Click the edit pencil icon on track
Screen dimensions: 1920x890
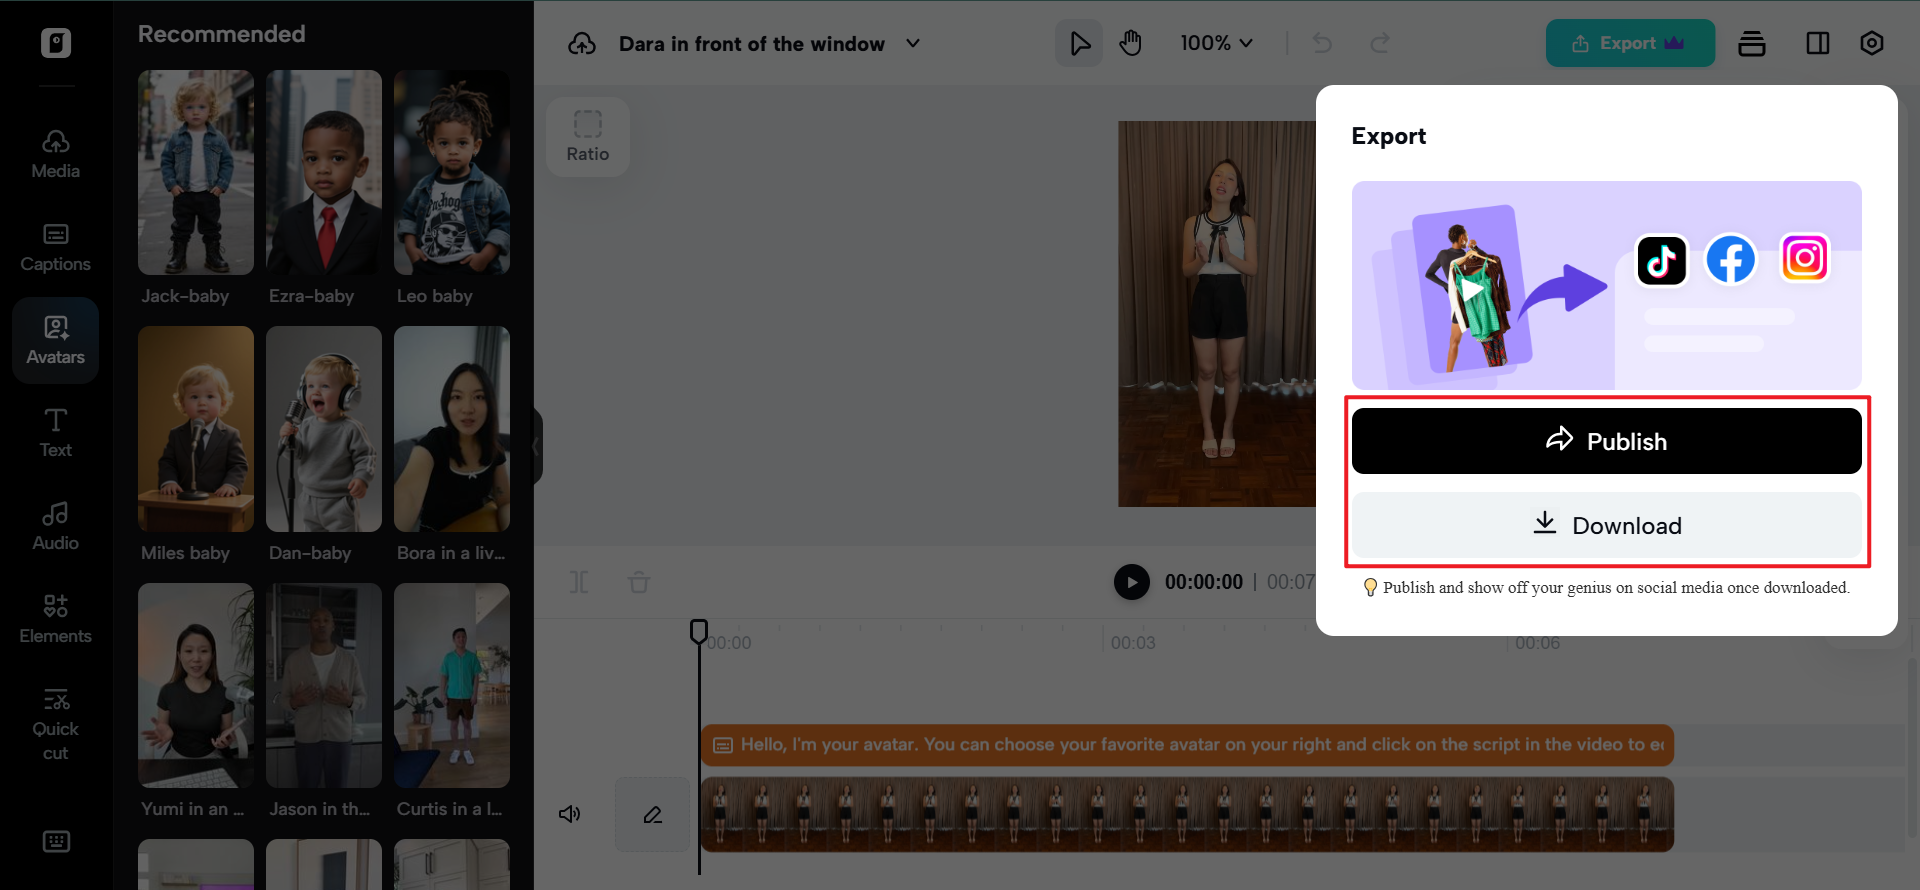653,815
